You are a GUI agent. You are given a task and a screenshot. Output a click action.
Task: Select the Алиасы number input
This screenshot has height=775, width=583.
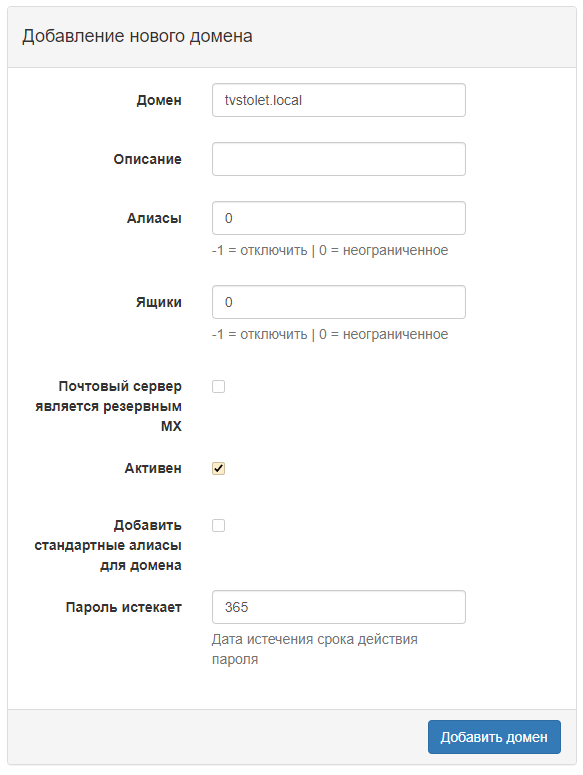[x=338, y=217]
